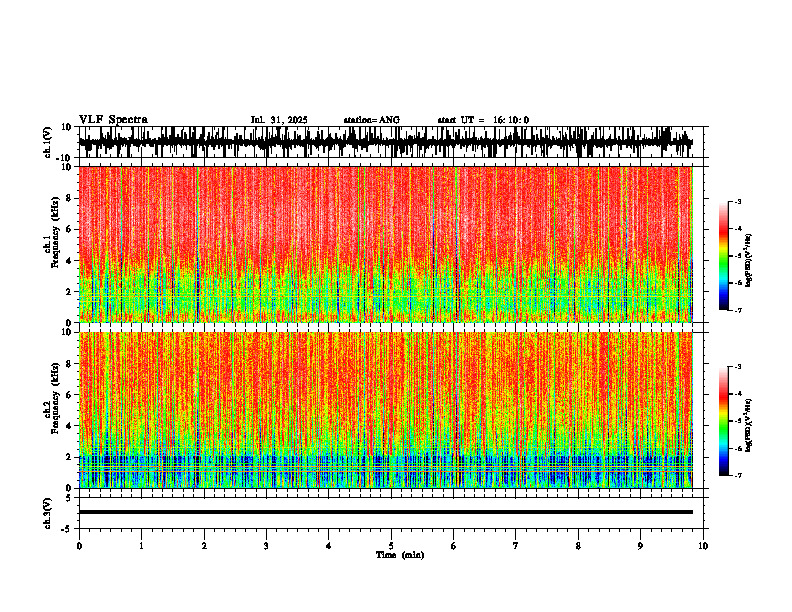Image resolution: width=792 pixels, height=612 pixels.
Task: Click the ch.3 flat black voltage trace
Action: pyautogui.click(x=385, y=512)
